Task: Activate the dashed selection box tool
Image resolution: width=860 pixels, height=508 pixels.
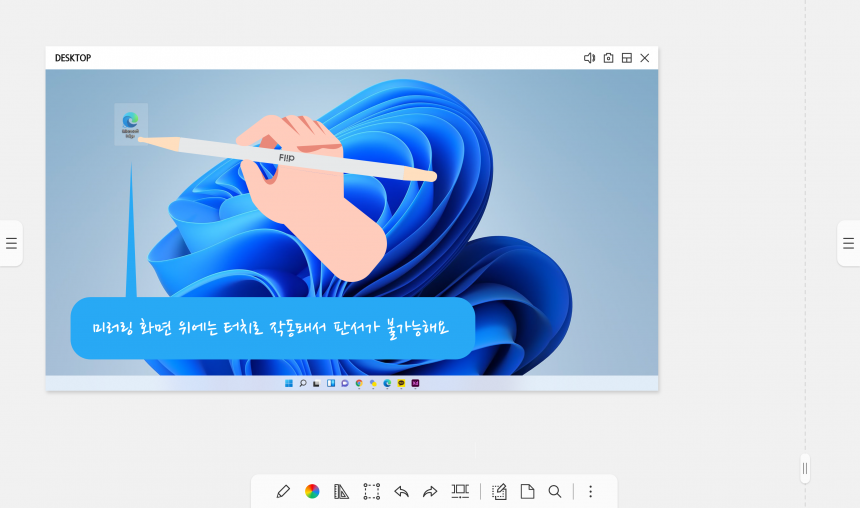Action: (371, 492)
